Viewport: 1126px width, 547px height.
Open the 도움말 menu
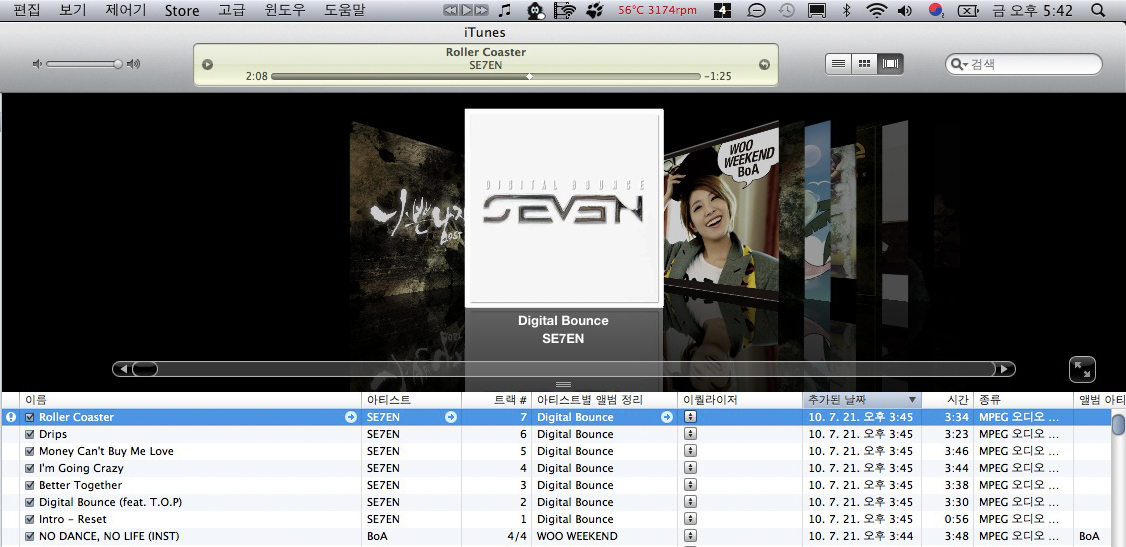point(345,10)
